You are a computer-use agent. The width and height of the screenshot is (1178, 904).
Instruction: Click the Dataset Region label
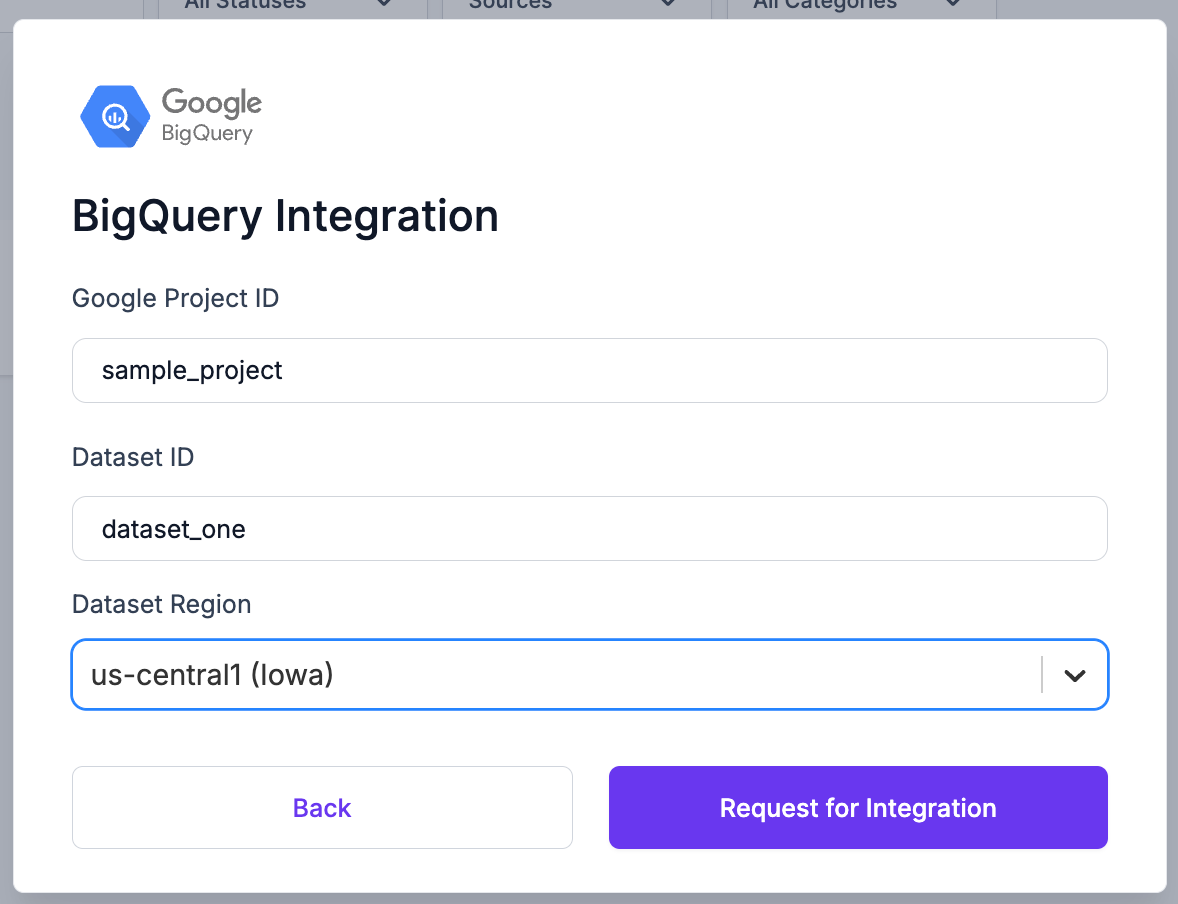point(162,604)
